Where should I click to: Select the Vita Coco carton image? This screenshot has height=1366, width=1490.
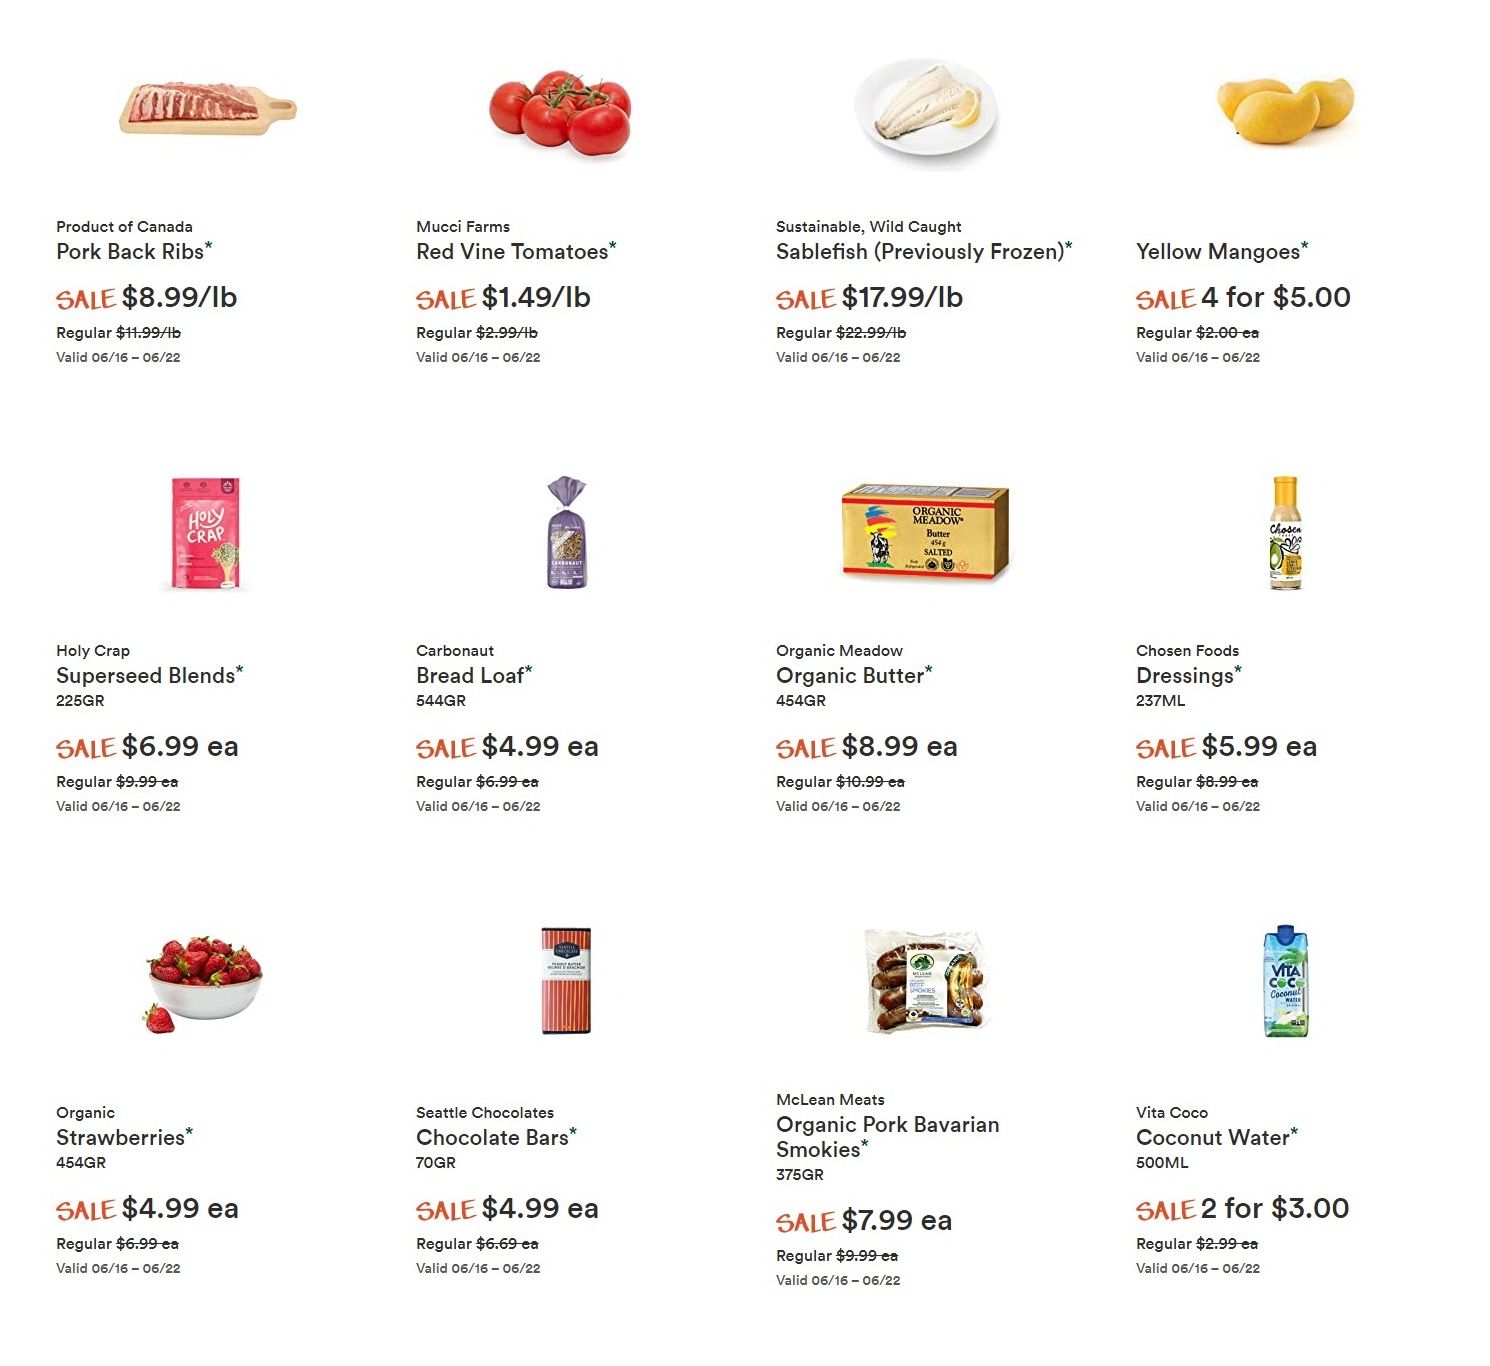pyautogui.click(x=1285, y=981)
